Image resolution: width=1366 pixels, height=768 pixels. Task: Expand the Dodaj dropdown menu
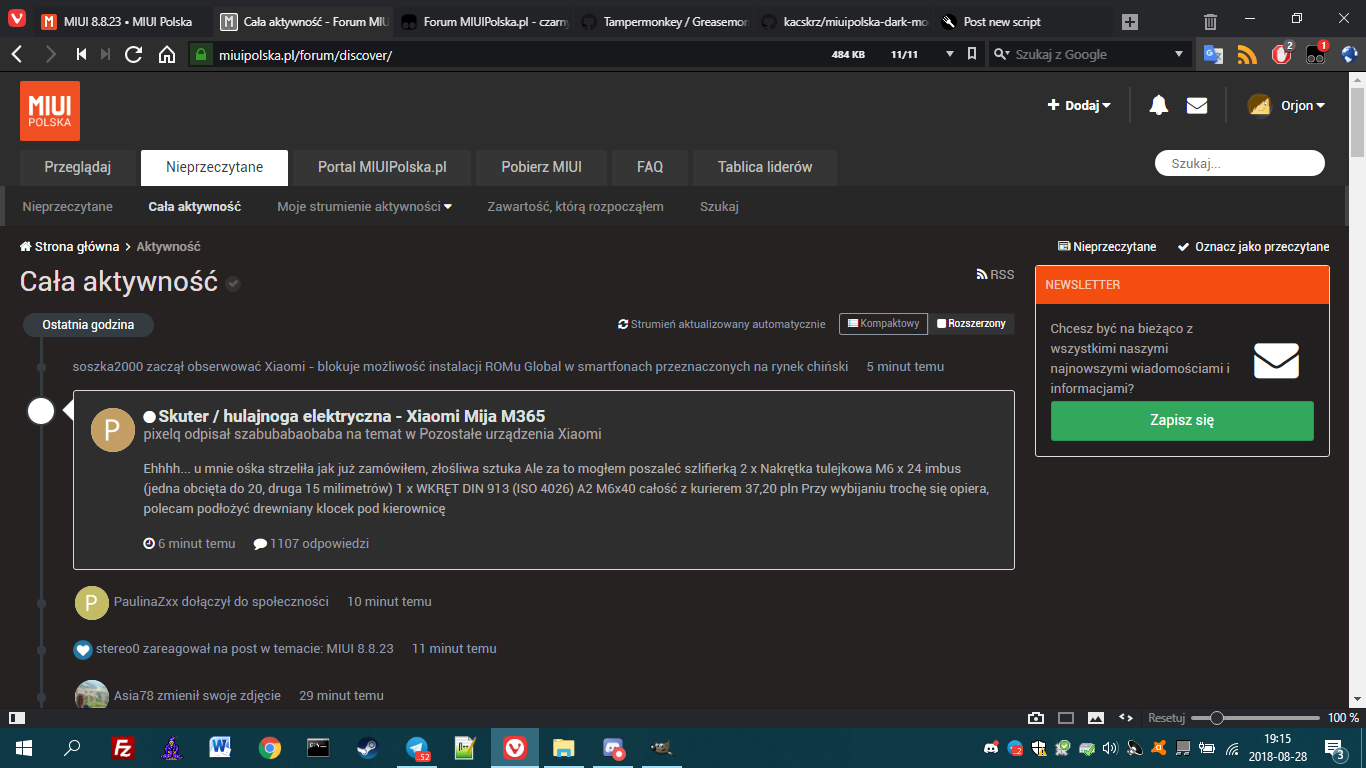[x=1079, y=105]
